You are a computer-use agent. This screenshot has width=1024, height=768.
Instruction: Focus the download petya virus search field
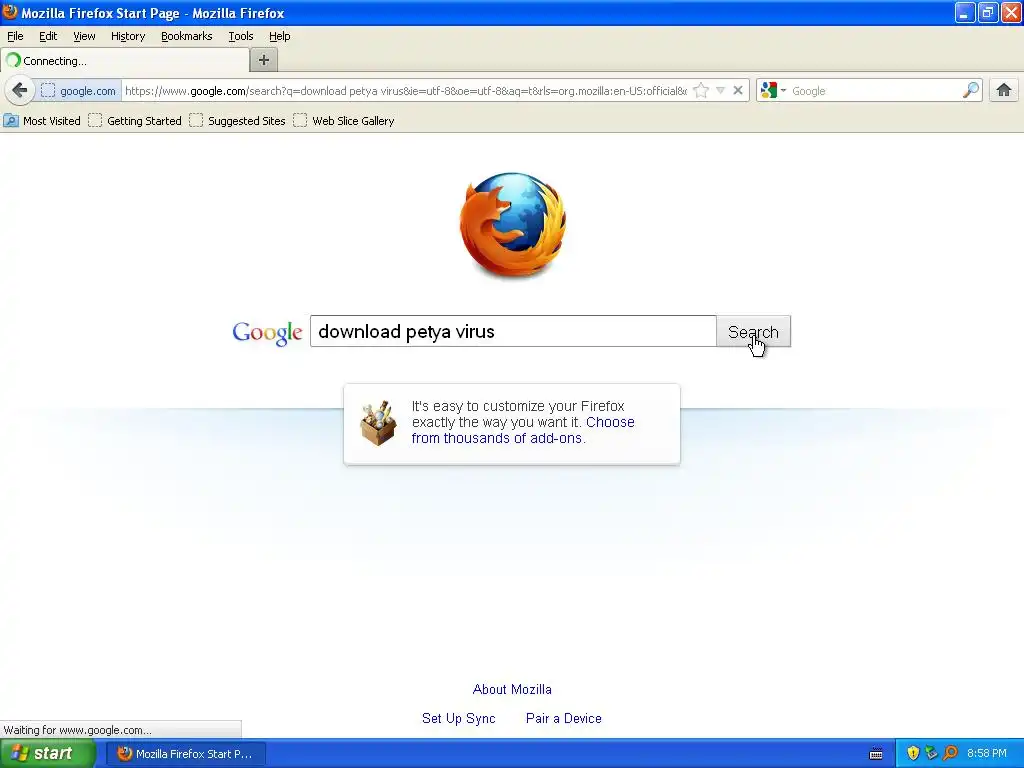coord(513,332)
